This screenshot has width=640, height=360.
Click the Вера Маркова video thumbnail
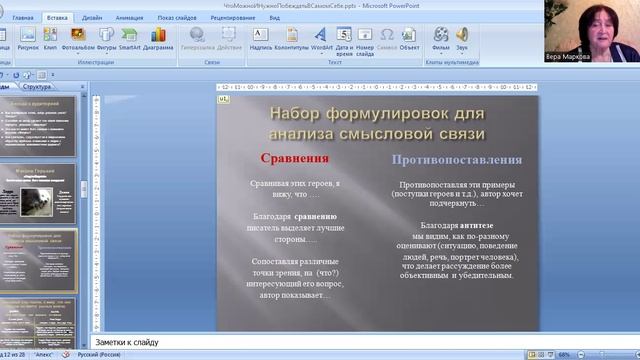coord(592,31)
